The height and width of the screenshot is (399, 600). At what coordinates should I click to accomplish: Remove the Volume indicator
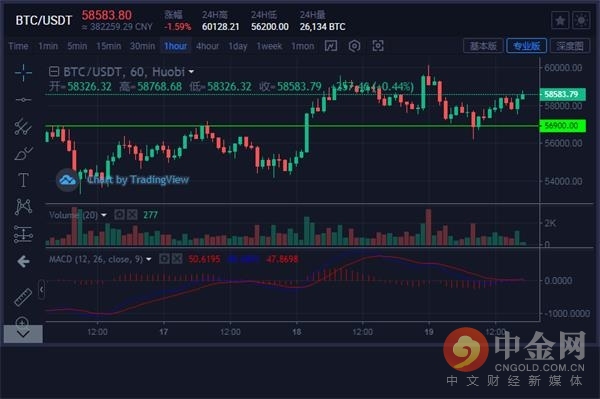132,215
